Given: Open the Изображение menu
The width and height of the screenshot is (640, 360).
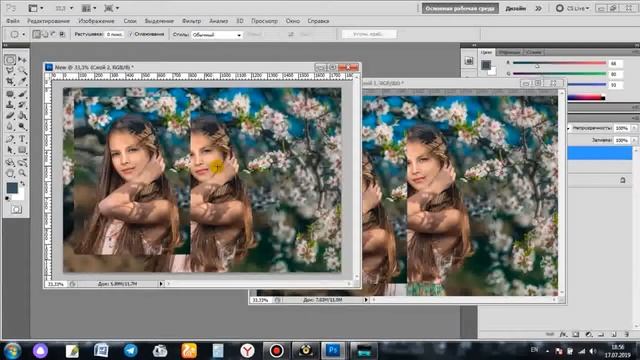Looking at the screenshot, I should click(96, 21).
